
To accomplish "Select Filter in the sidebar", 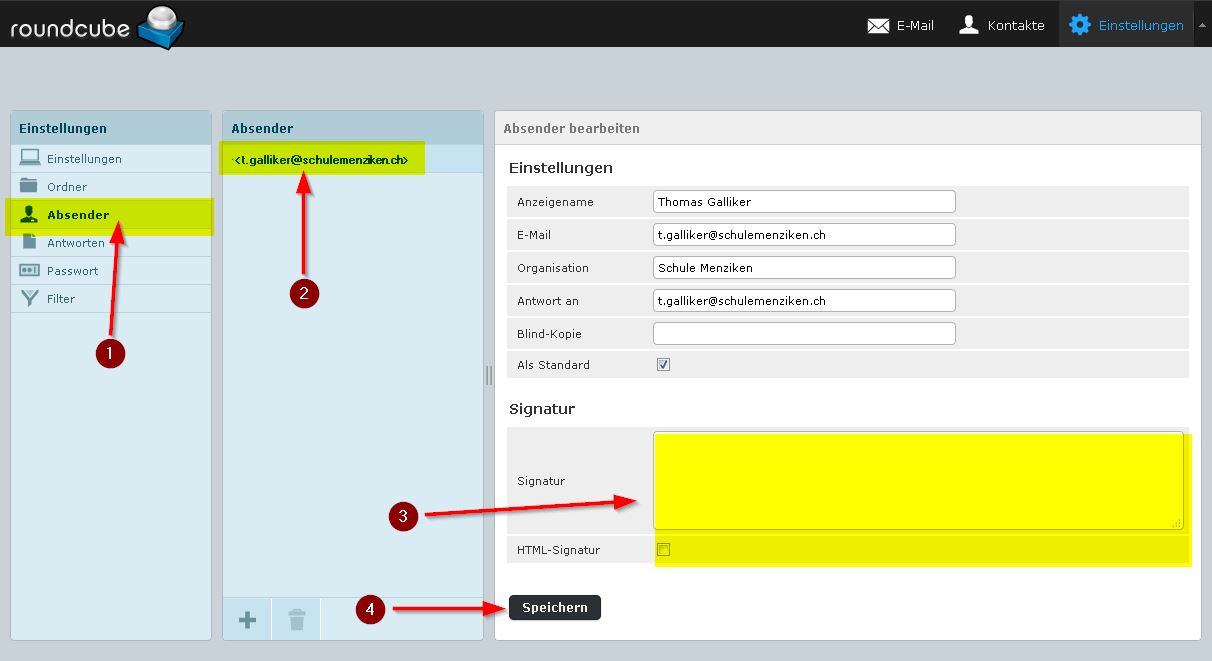I will pyautogui.click(x=111, y=298).
